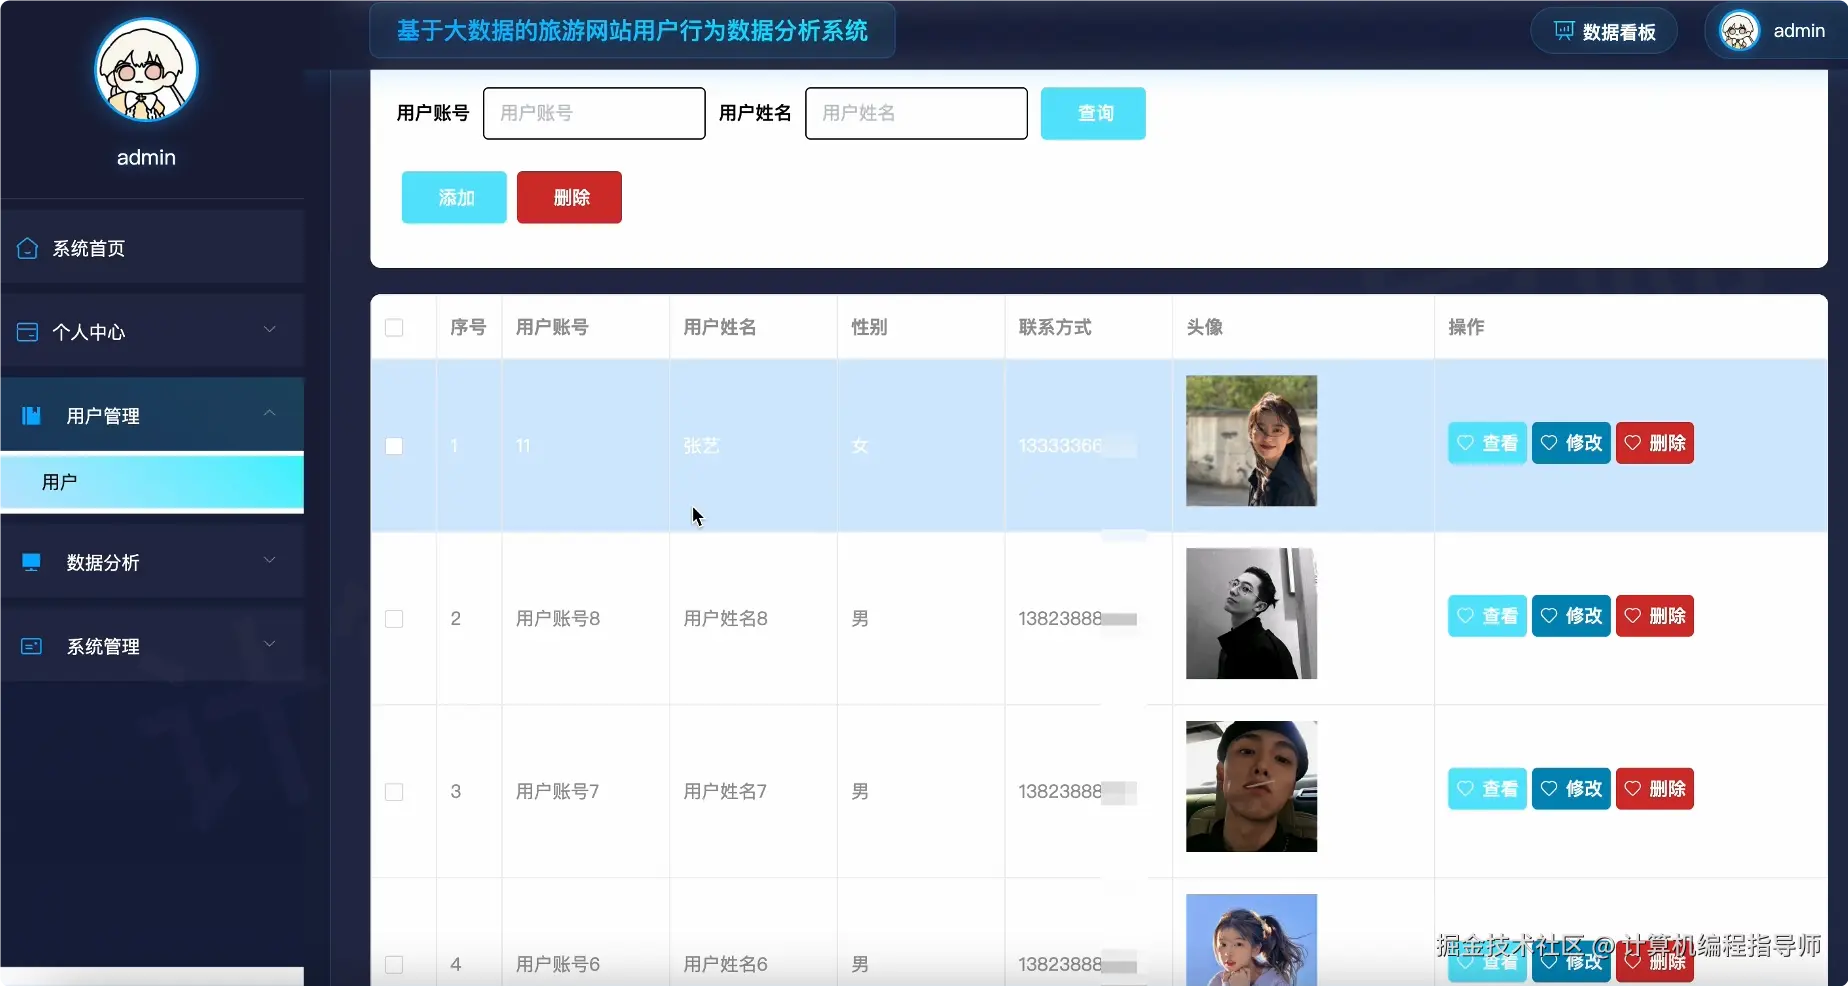Click the 用户管理 book icon
The width and height of the screenshot is (1848, 986).
(31, 415)
